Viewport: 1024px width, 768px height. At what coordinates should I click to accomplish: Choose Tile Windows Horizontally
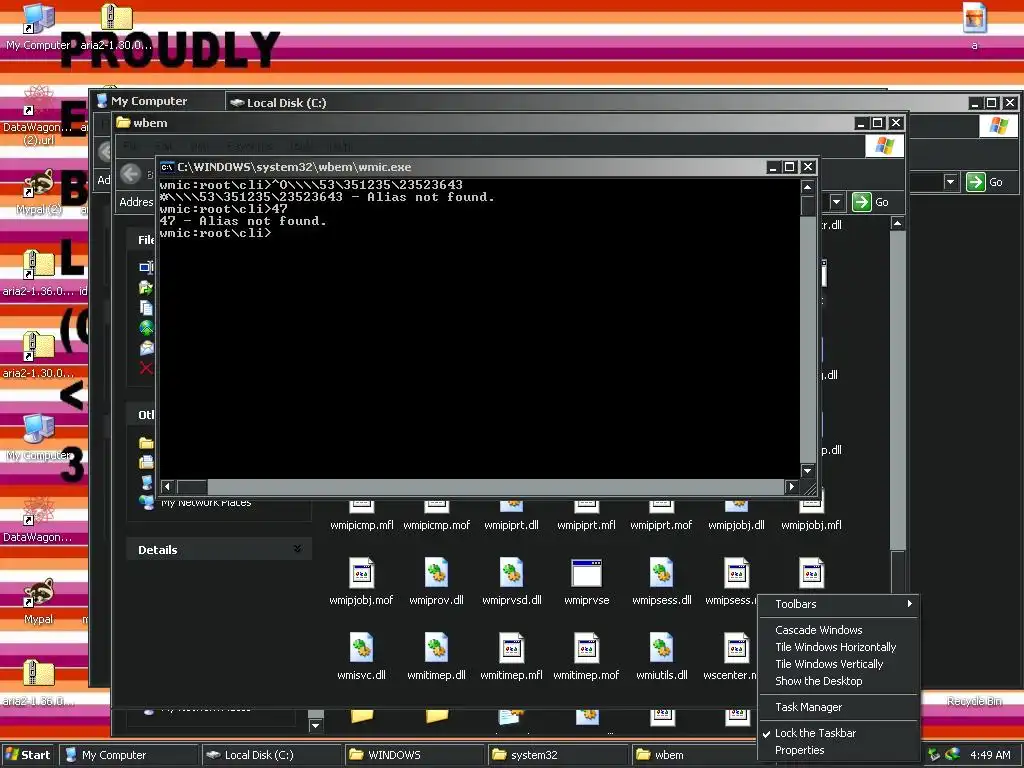coord(838,647)
